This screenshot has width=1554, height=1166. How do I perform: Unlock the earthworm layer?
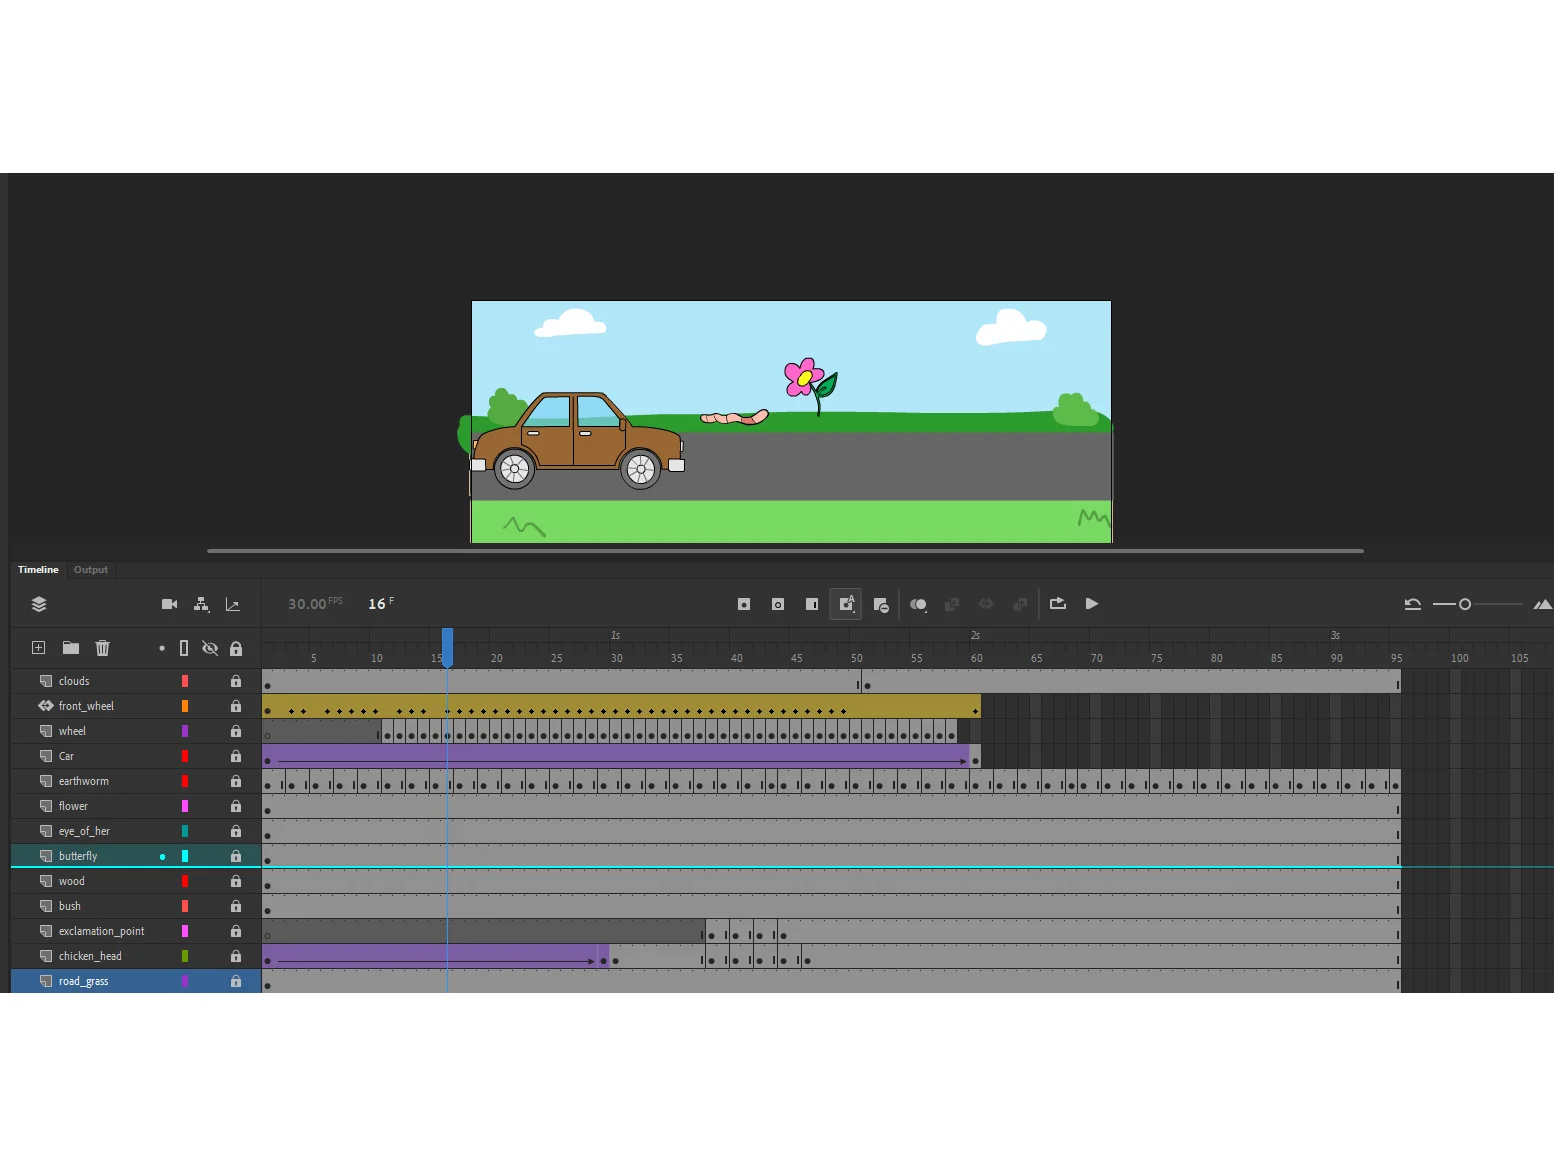tap(236, 781)
